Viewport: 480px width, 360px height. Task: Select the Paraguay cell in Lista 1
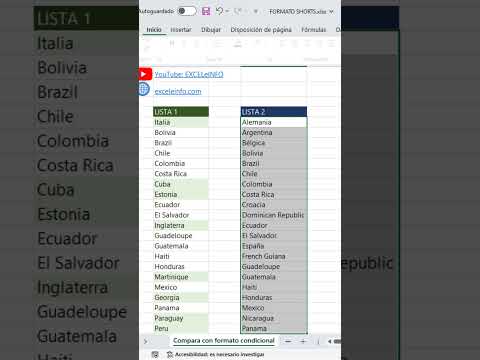[x=181, y=318]
